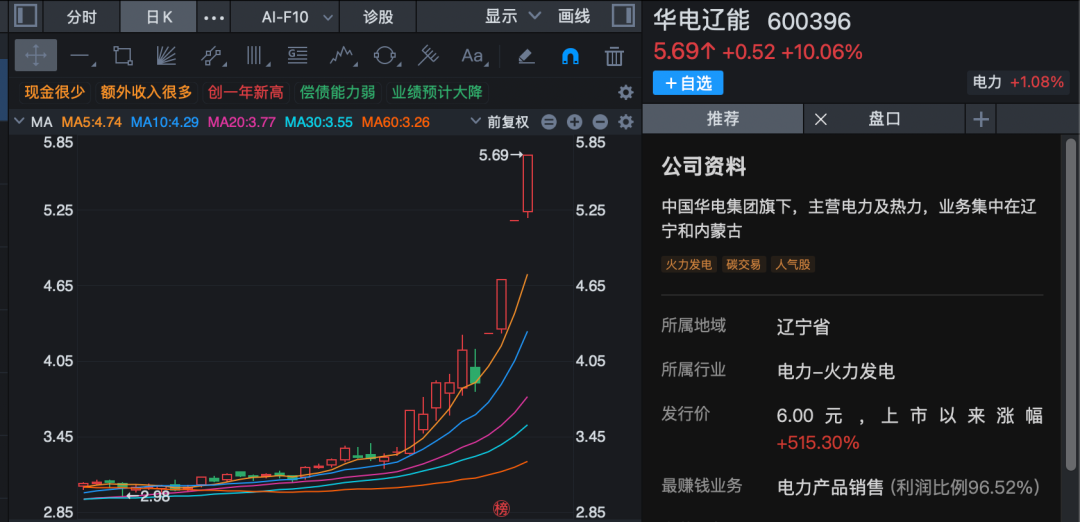Click the 公司资料 heading

click(x=704, y=166)
